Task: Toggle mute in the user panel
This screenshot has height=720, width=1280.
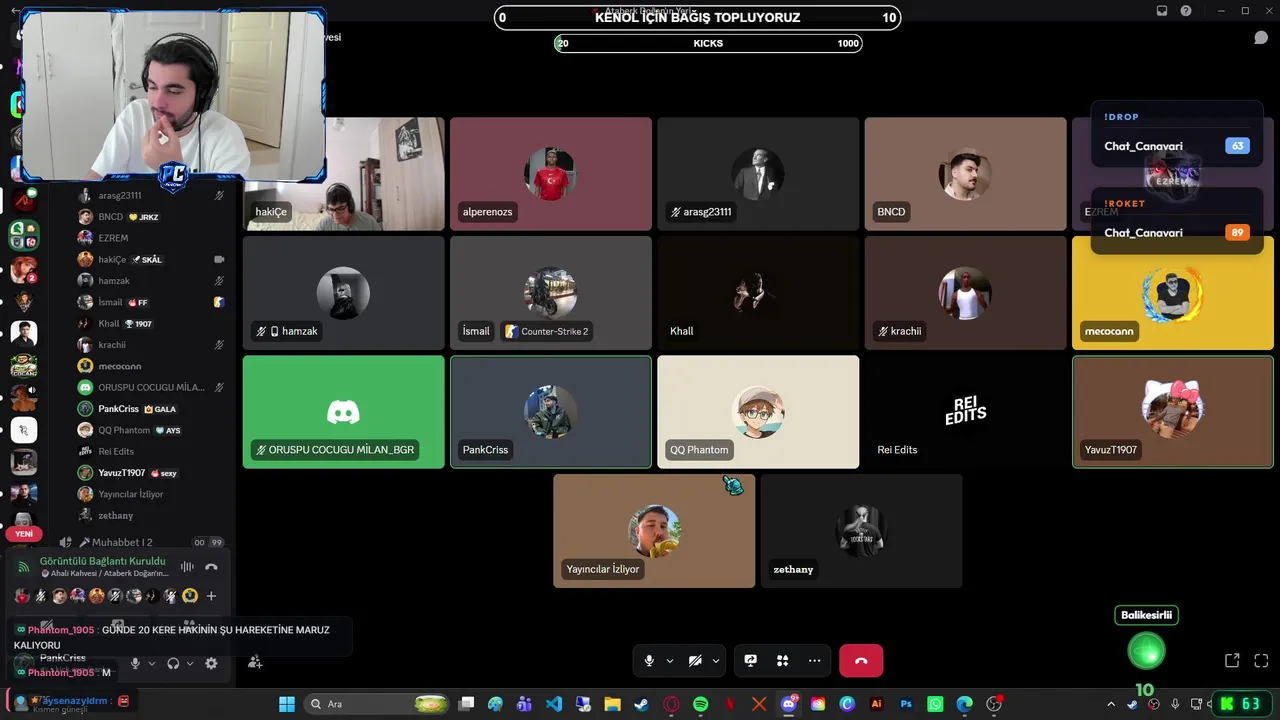Action: [x=135, y=663]
